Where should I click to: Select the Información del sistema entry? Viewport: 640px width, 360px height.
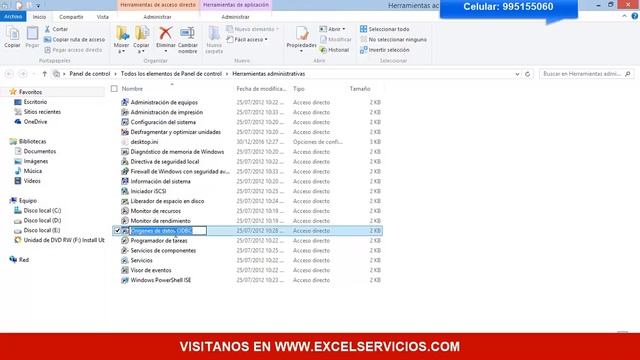click(x=160, y=181)
